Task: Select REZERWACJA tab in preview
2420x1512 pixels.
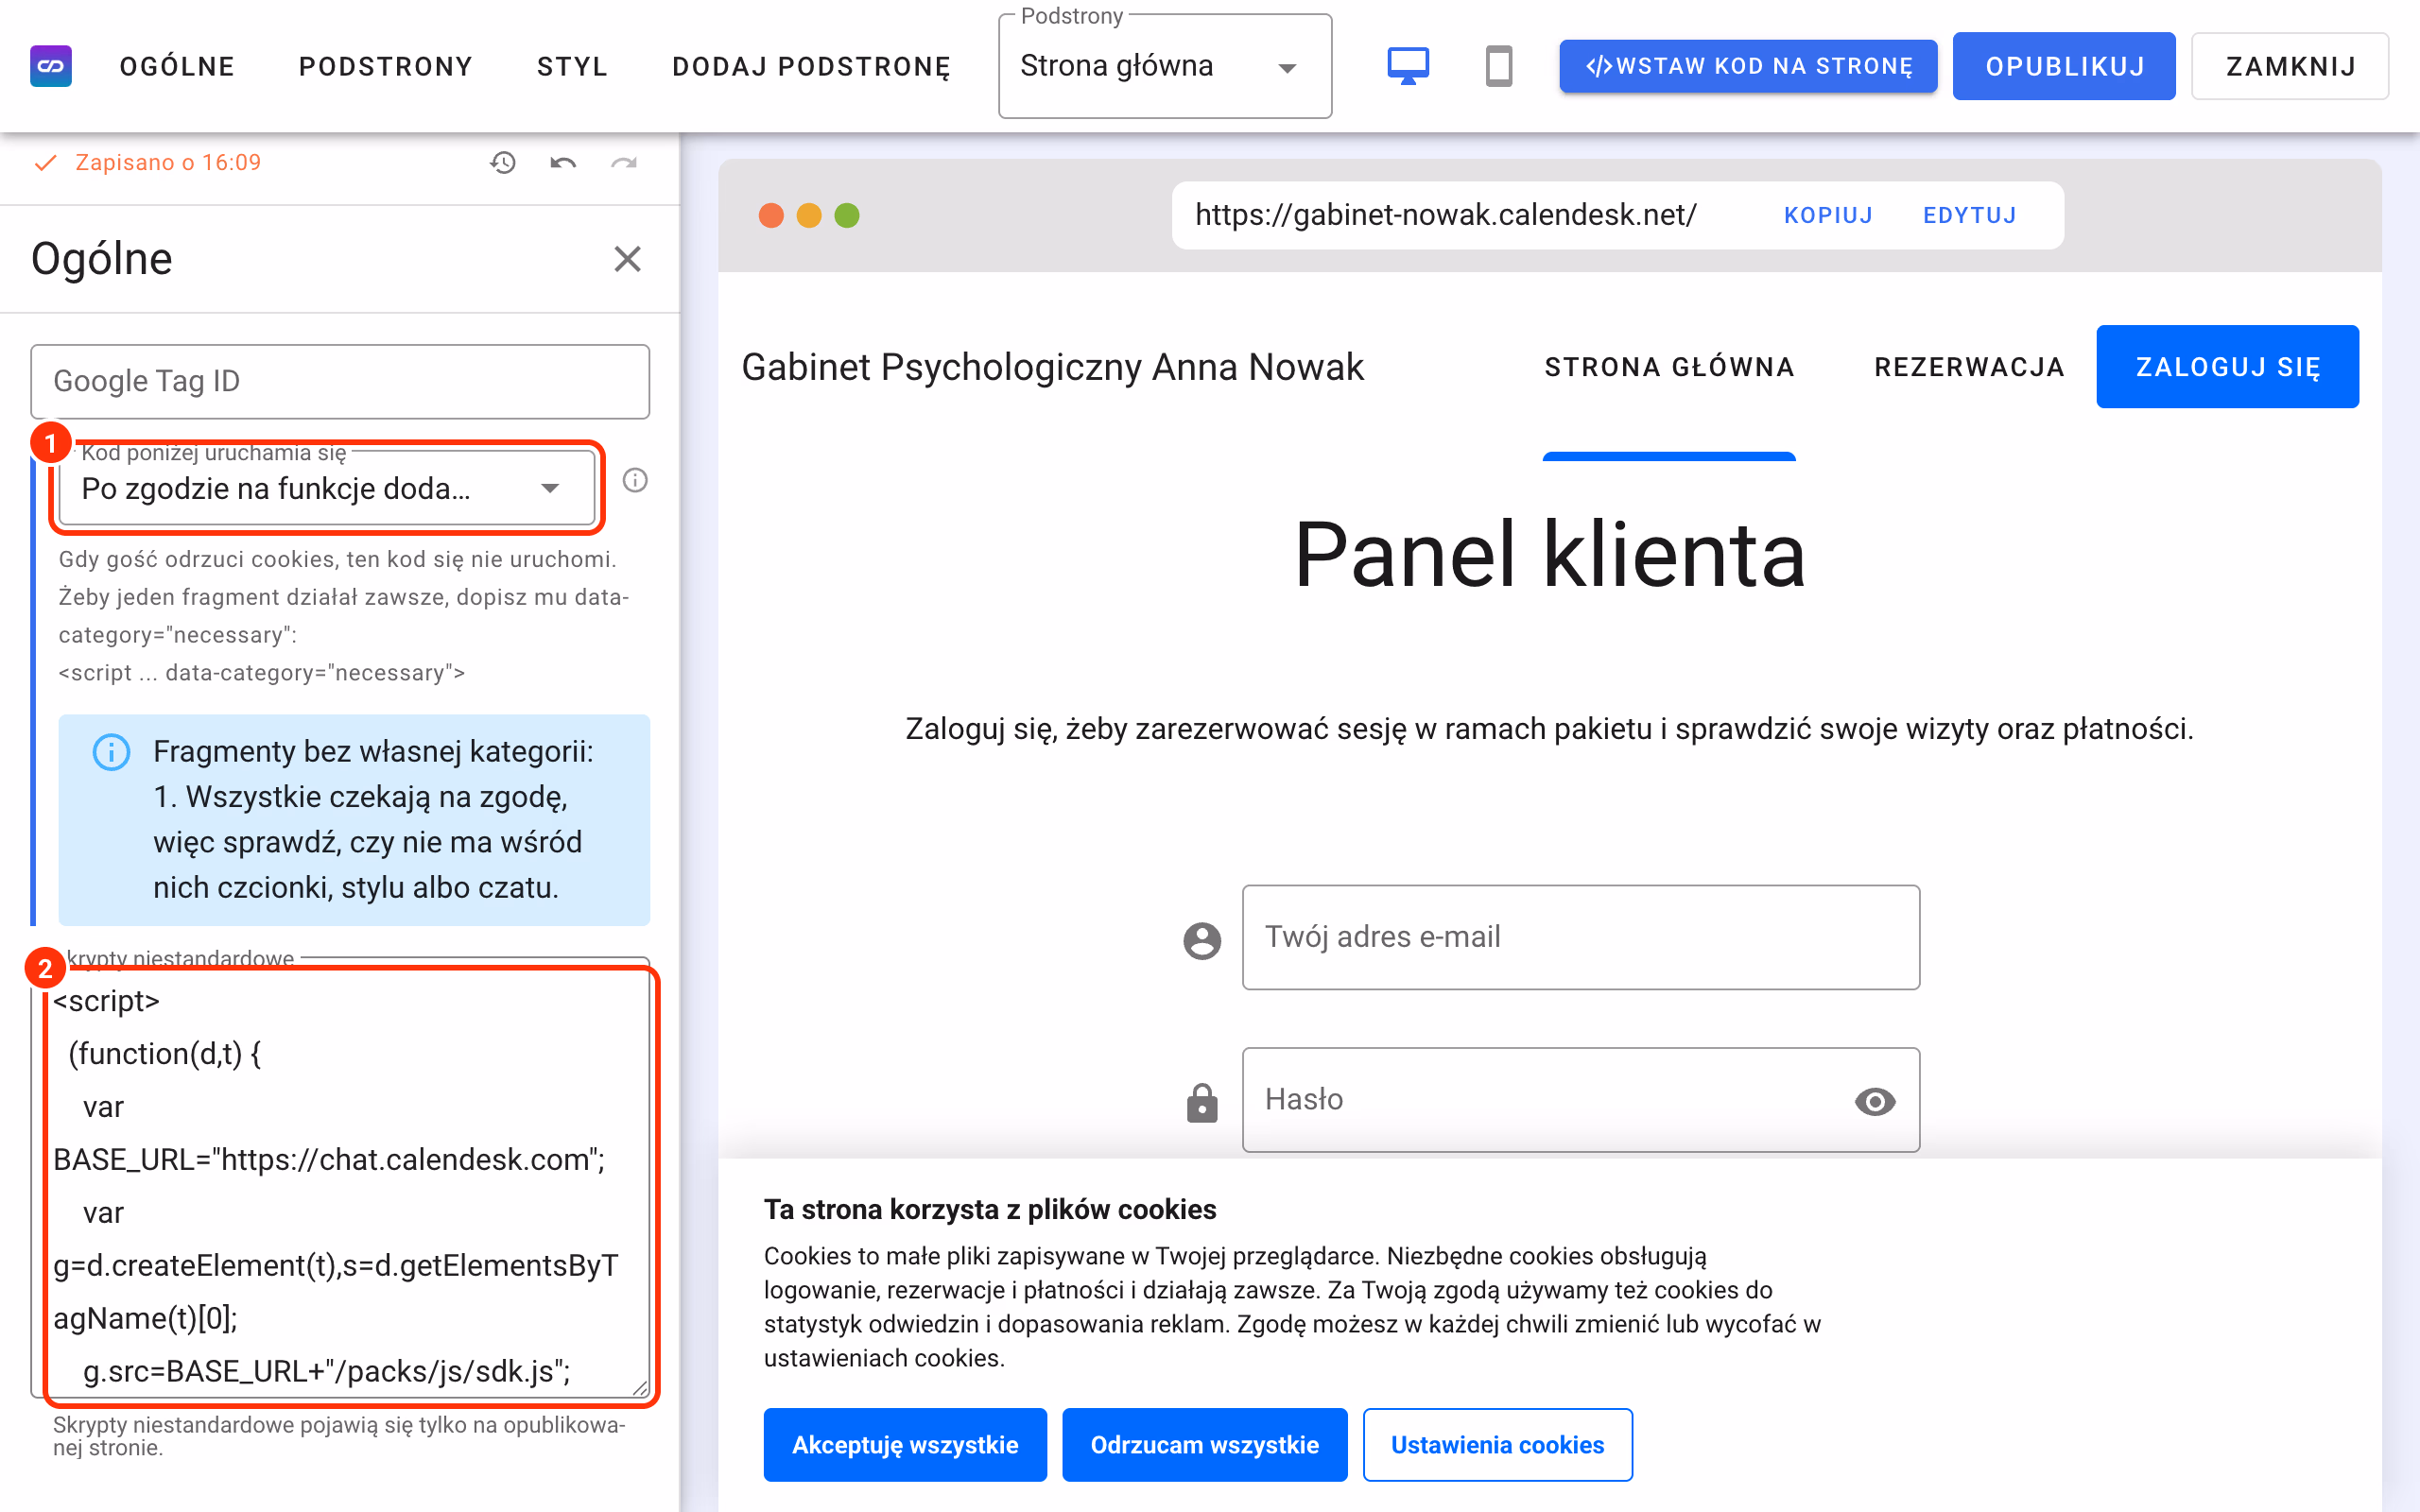Action: click(x=1969, y=367)
